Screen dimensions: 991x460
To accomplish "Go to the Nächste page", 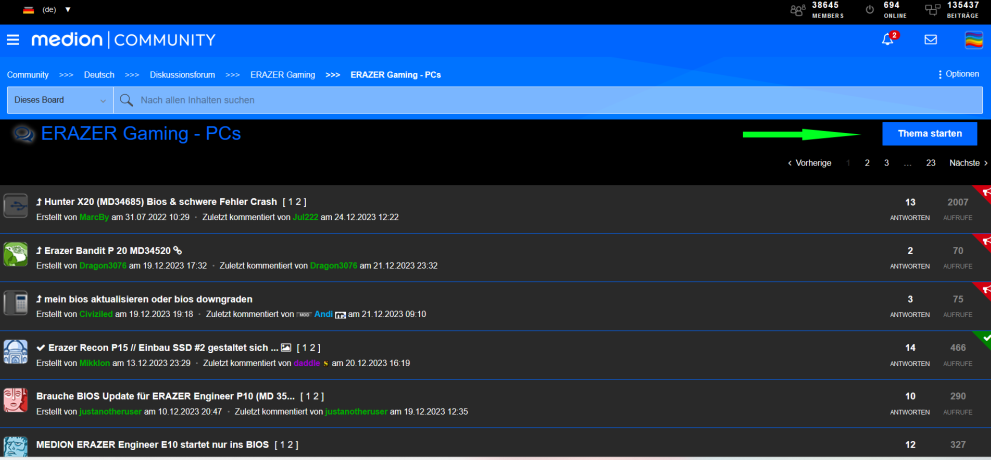I will click(x=967, y=162).
